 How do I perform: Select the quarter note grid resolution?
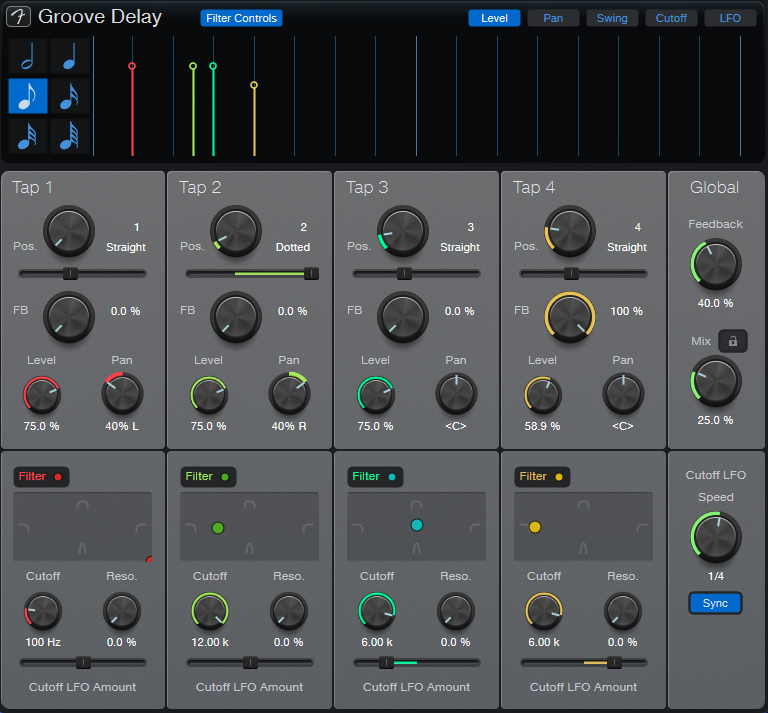tap(69, 58)
